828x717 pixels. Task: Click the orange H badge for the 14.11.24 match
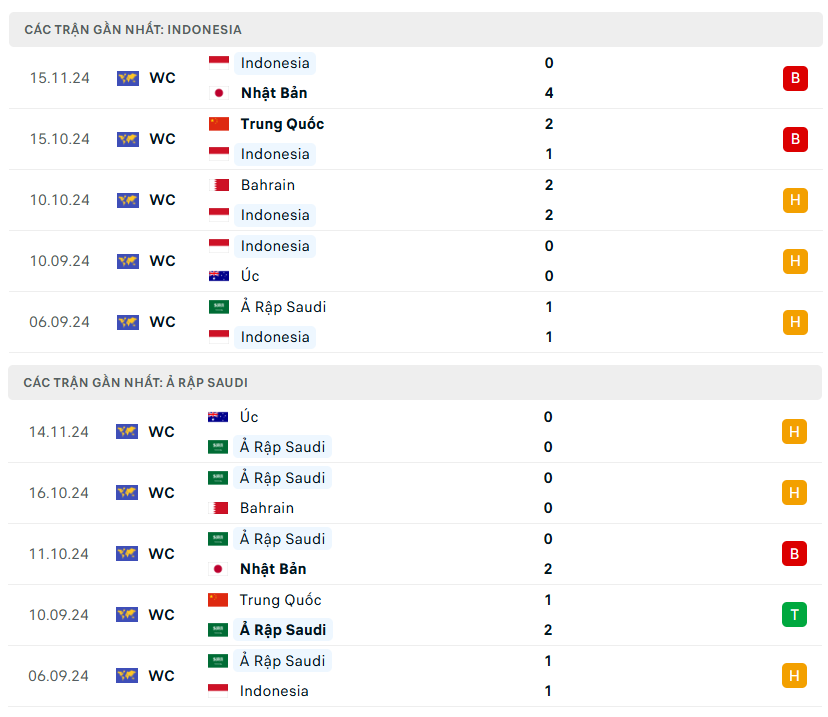[x=795, y=432]
